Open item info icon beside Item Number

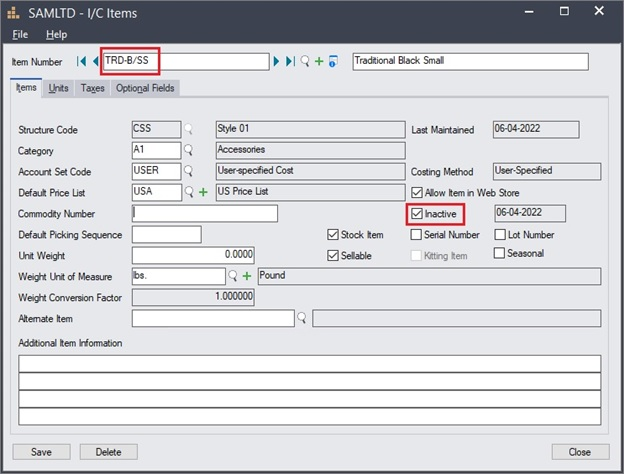pos(333,61)
